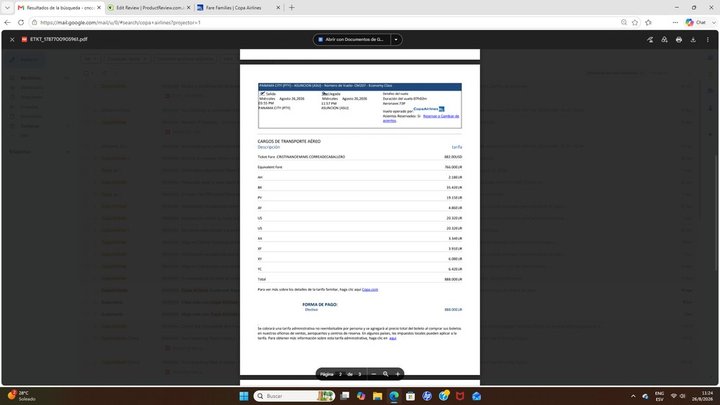
Task: Open the HP app from the taskbar
Action: click(427, 396)
